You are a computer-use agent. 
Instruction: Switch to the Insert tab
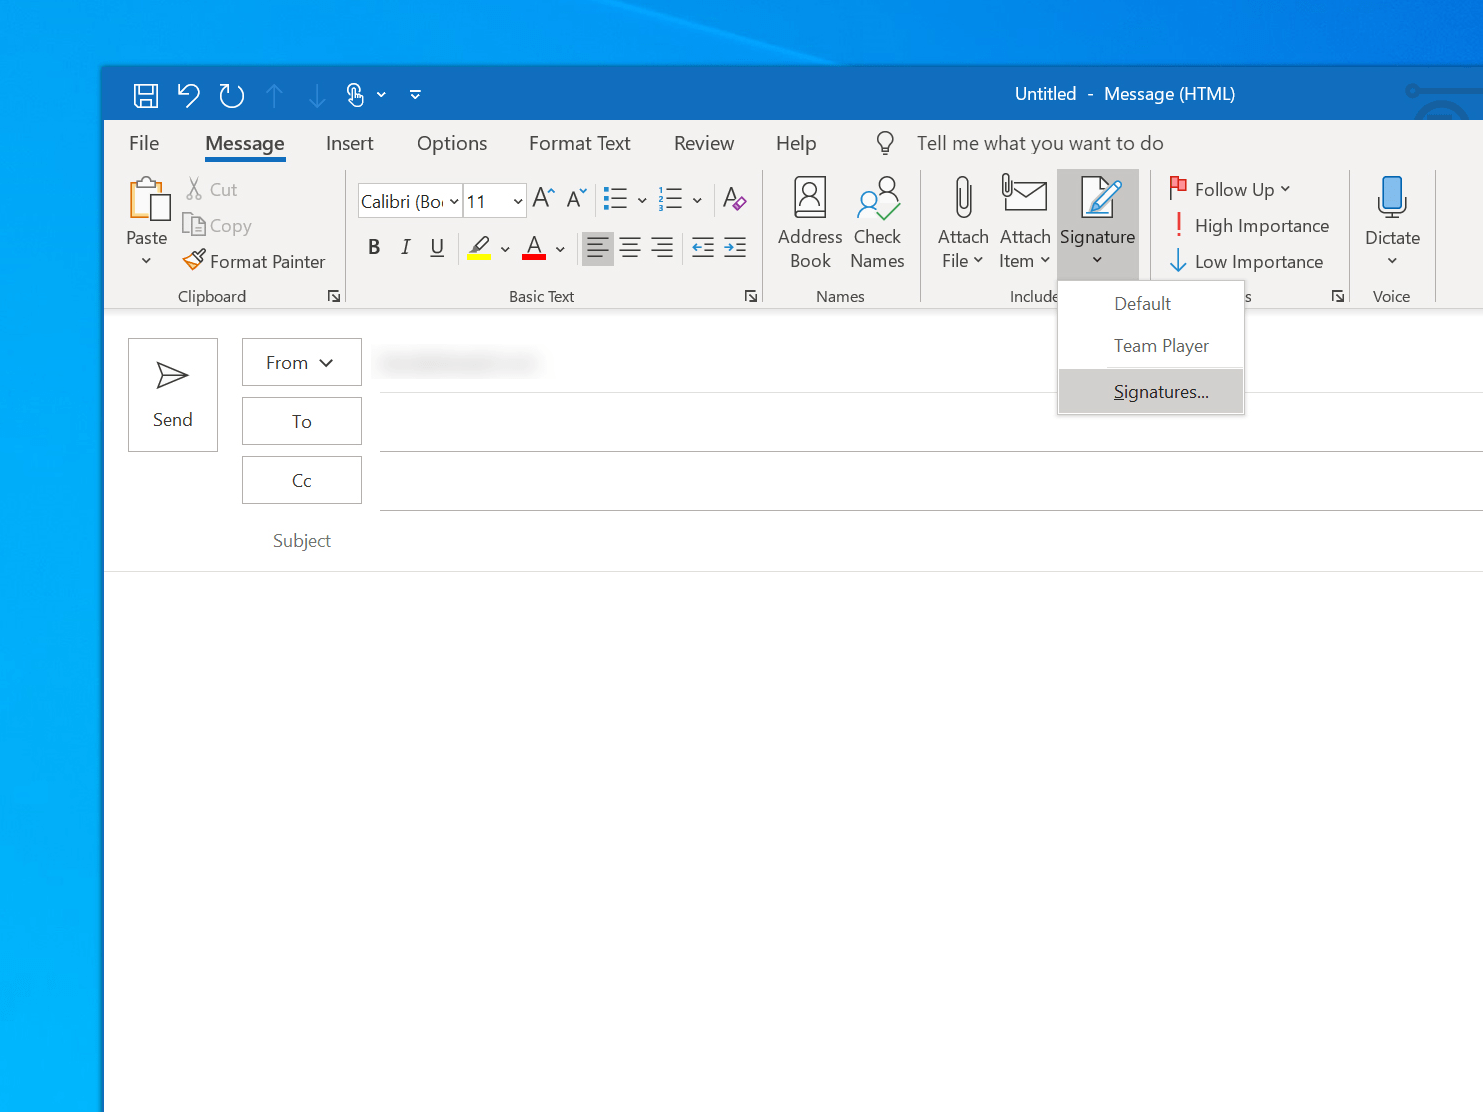point(349,143)
